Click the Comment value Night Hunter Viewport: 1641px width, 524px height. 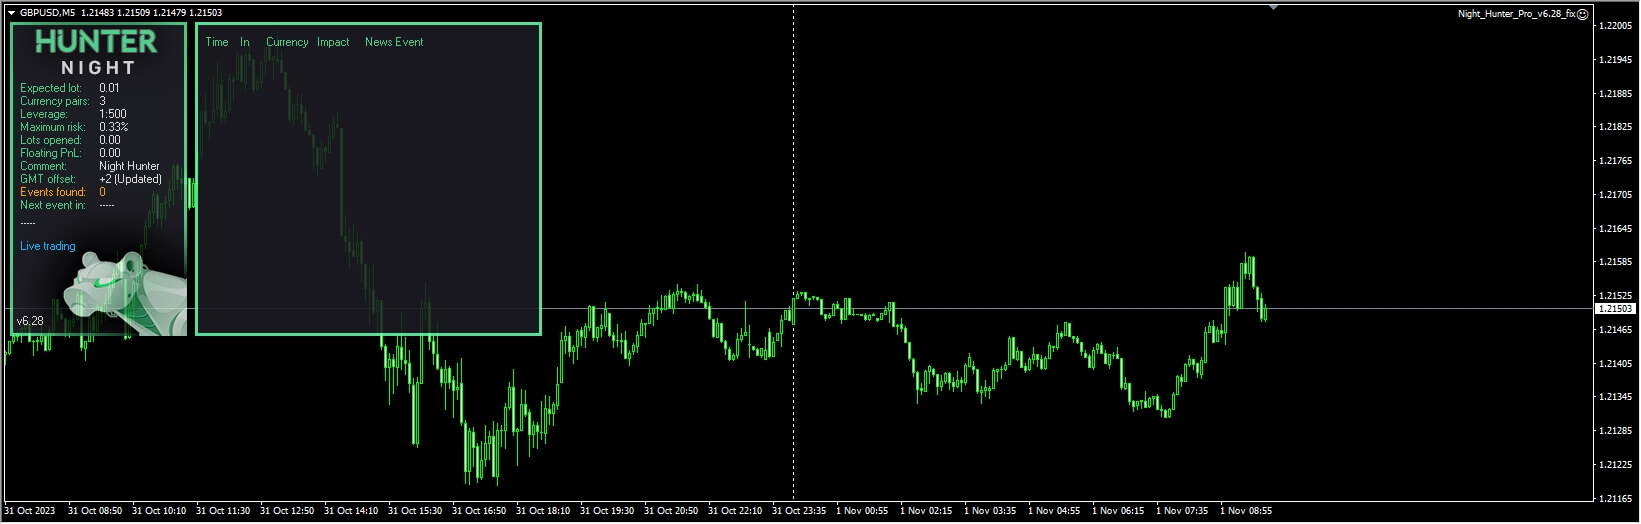(x=129, y=166)
